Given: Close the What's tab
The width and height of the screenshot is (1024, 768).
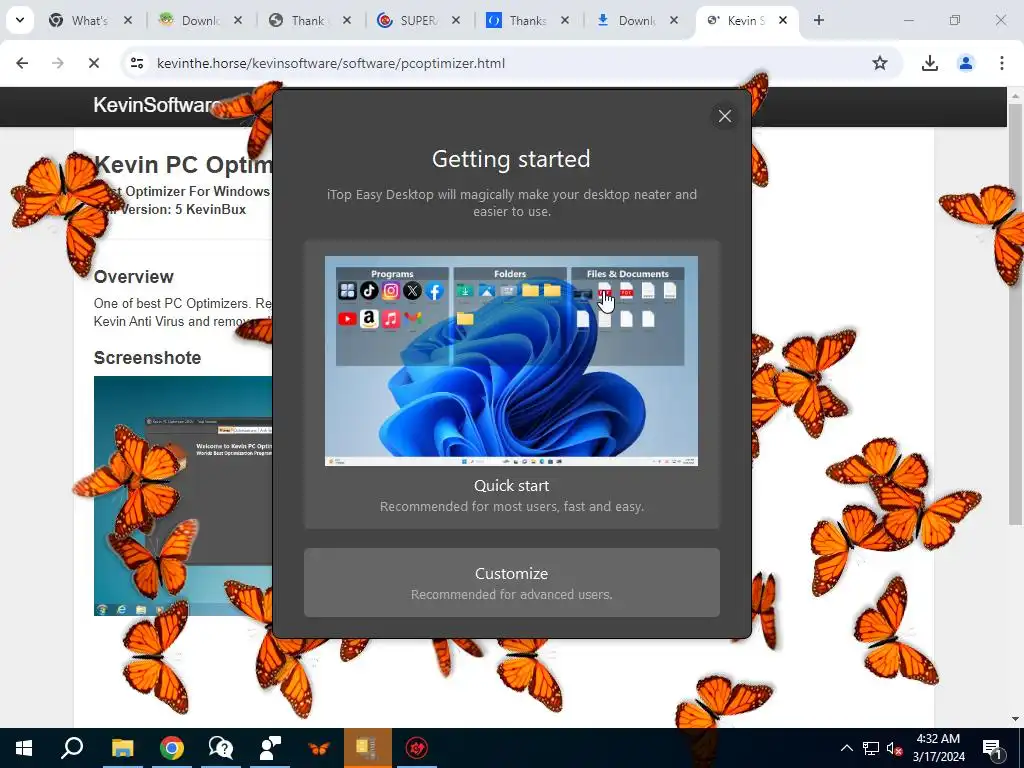Looking at the screenshot, I should click(128, 20).
